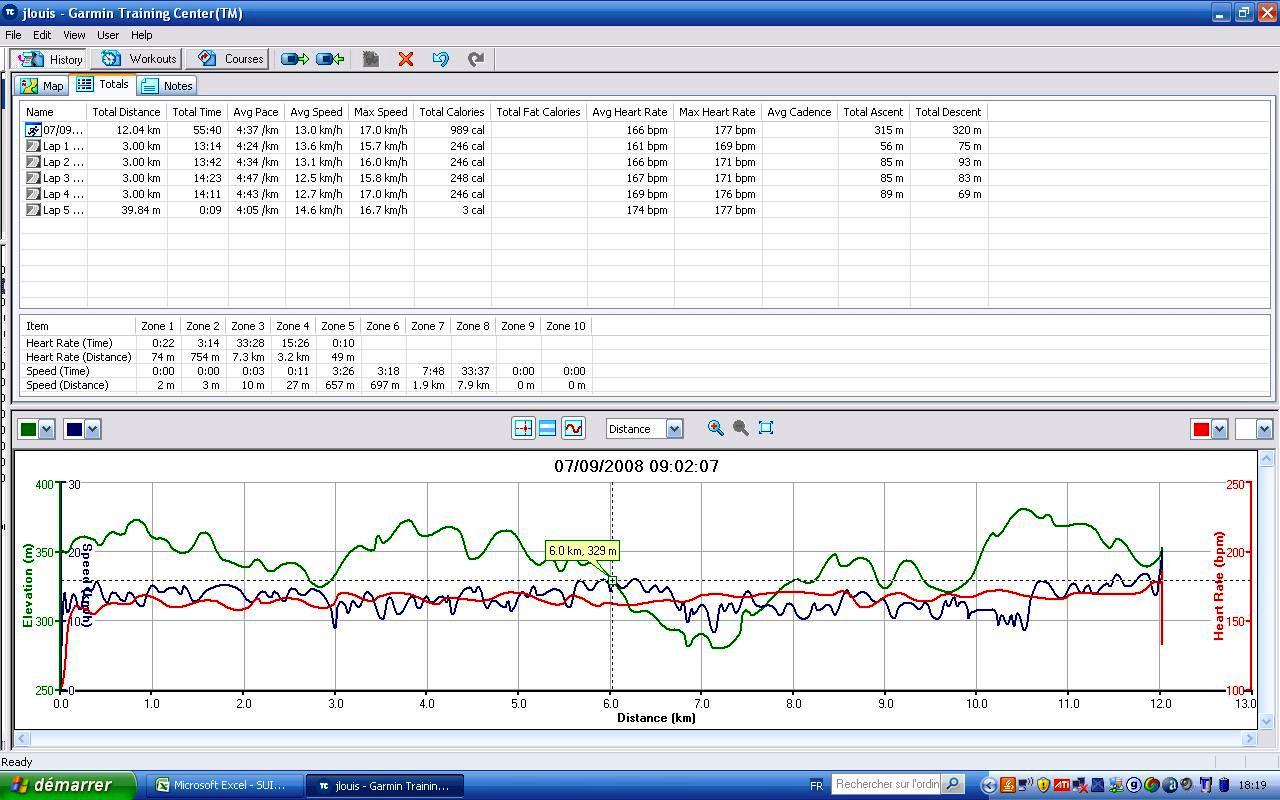The width and height of the screenshot is (1280, 800).
Task: Click the ATI icon in the system tray
Action: (1062, 785)
